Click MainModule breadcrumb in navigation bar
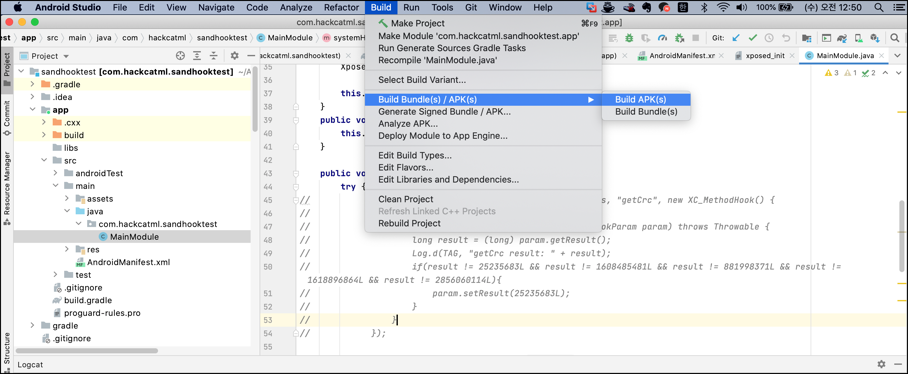The height and width of the screenshot is (374, 908). click(x=285, y=38)
